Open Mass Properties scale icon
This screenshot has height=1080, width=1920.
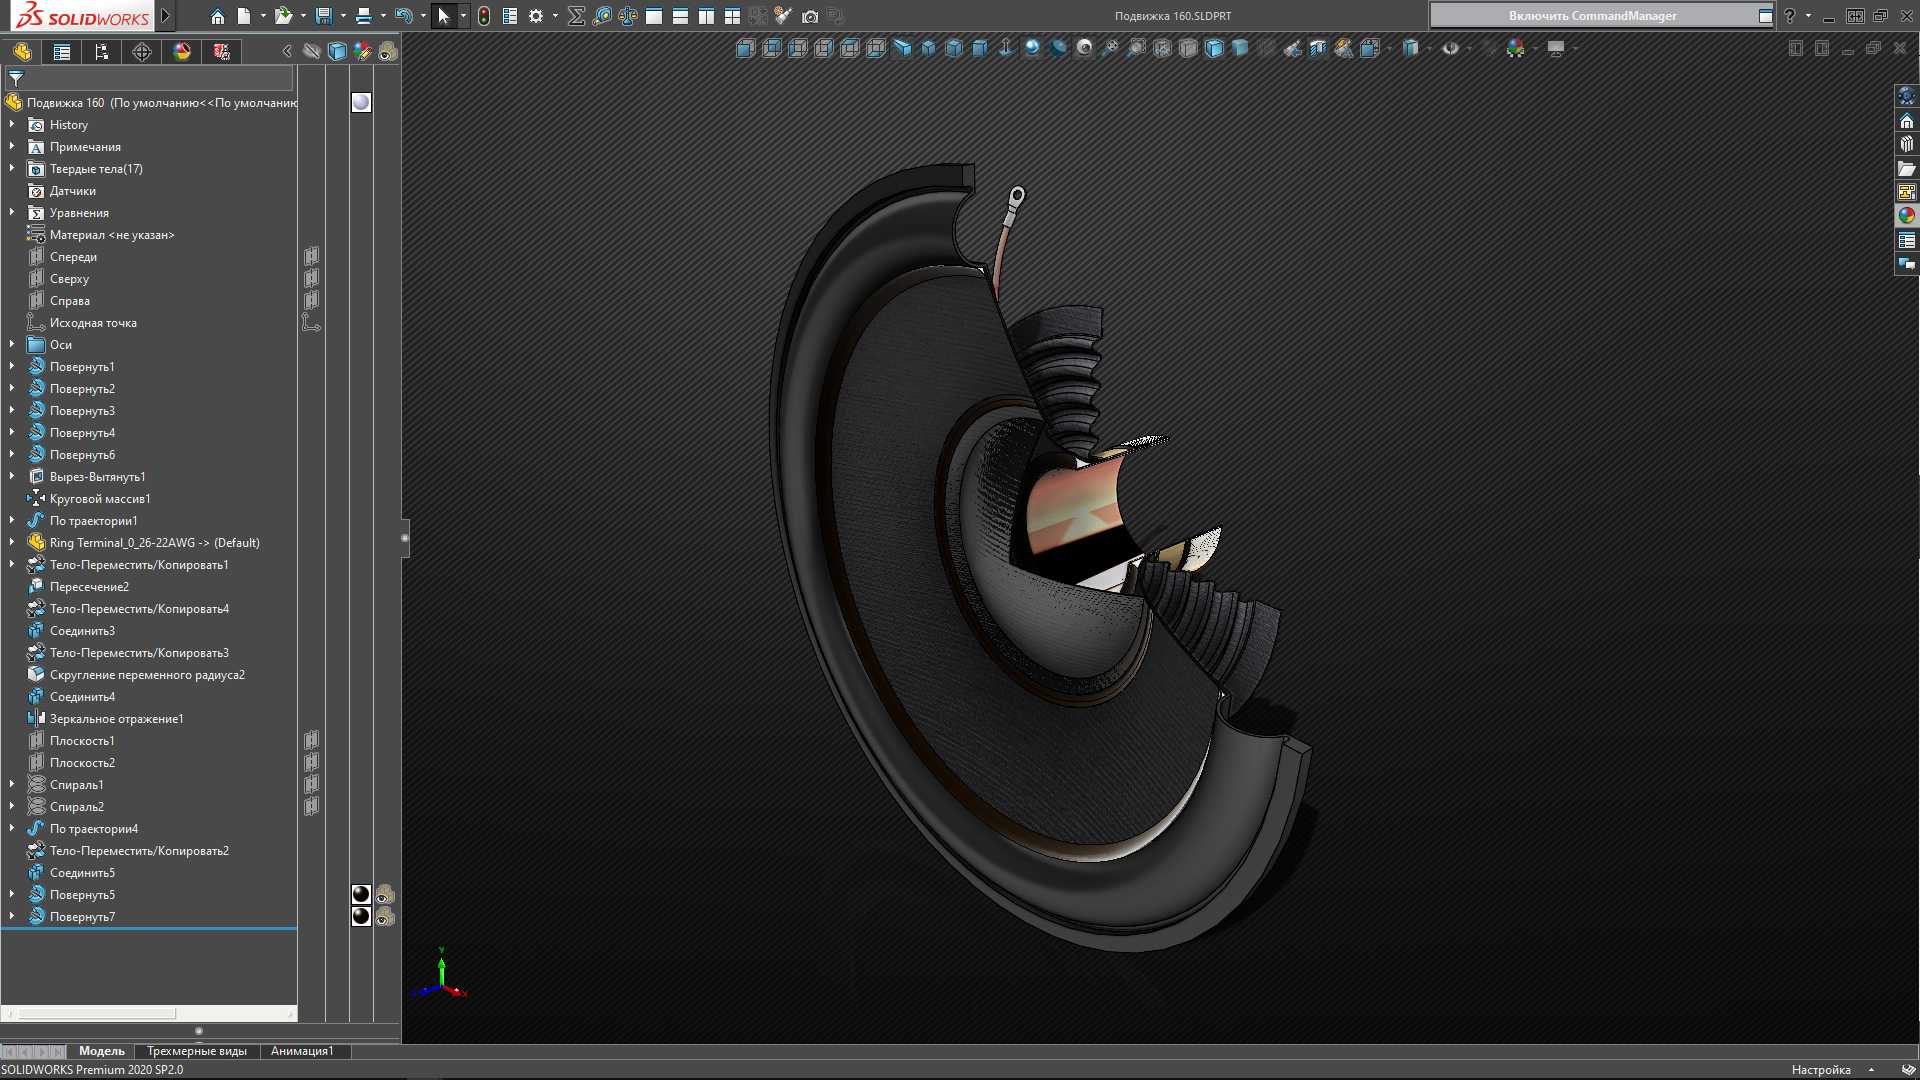(628, 16)
